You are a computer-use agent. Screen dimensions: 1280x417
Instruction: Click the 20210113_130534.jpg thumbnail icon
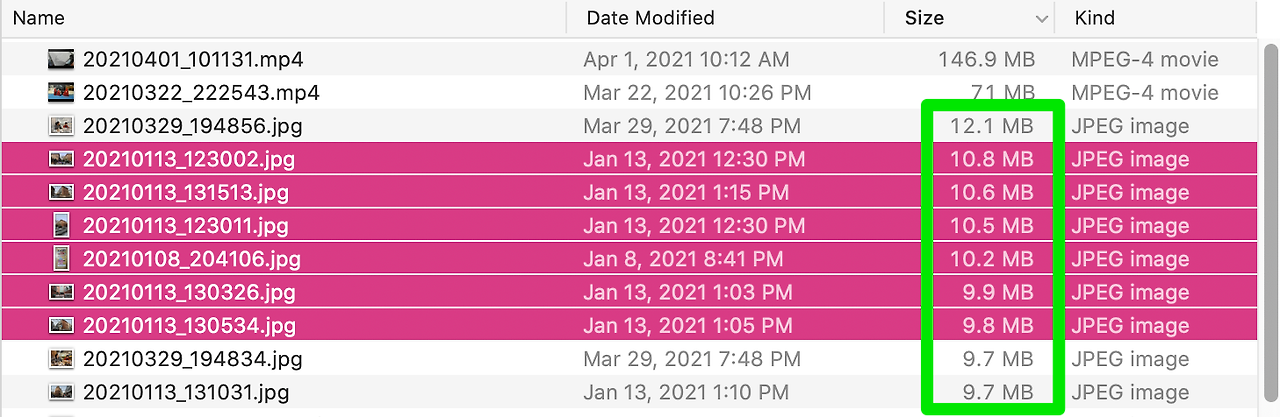pos(61,325)
